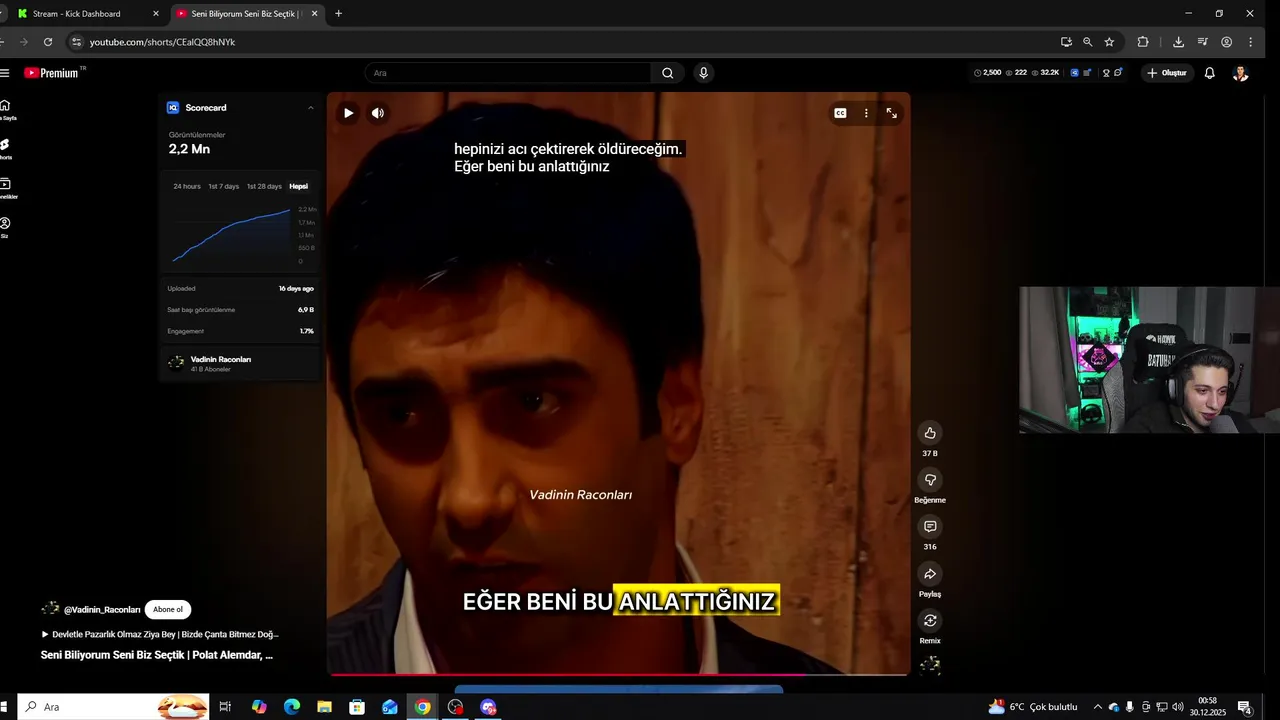Open the Chrome zoom magnifier icon
This screenshot has height=720, width=1280.
[x=1088, y=42]
